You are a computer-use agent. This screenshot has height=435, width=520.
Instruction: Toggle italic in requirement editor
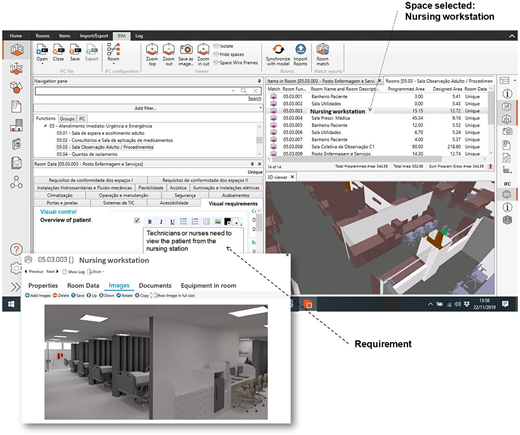(x=161, y=222)
